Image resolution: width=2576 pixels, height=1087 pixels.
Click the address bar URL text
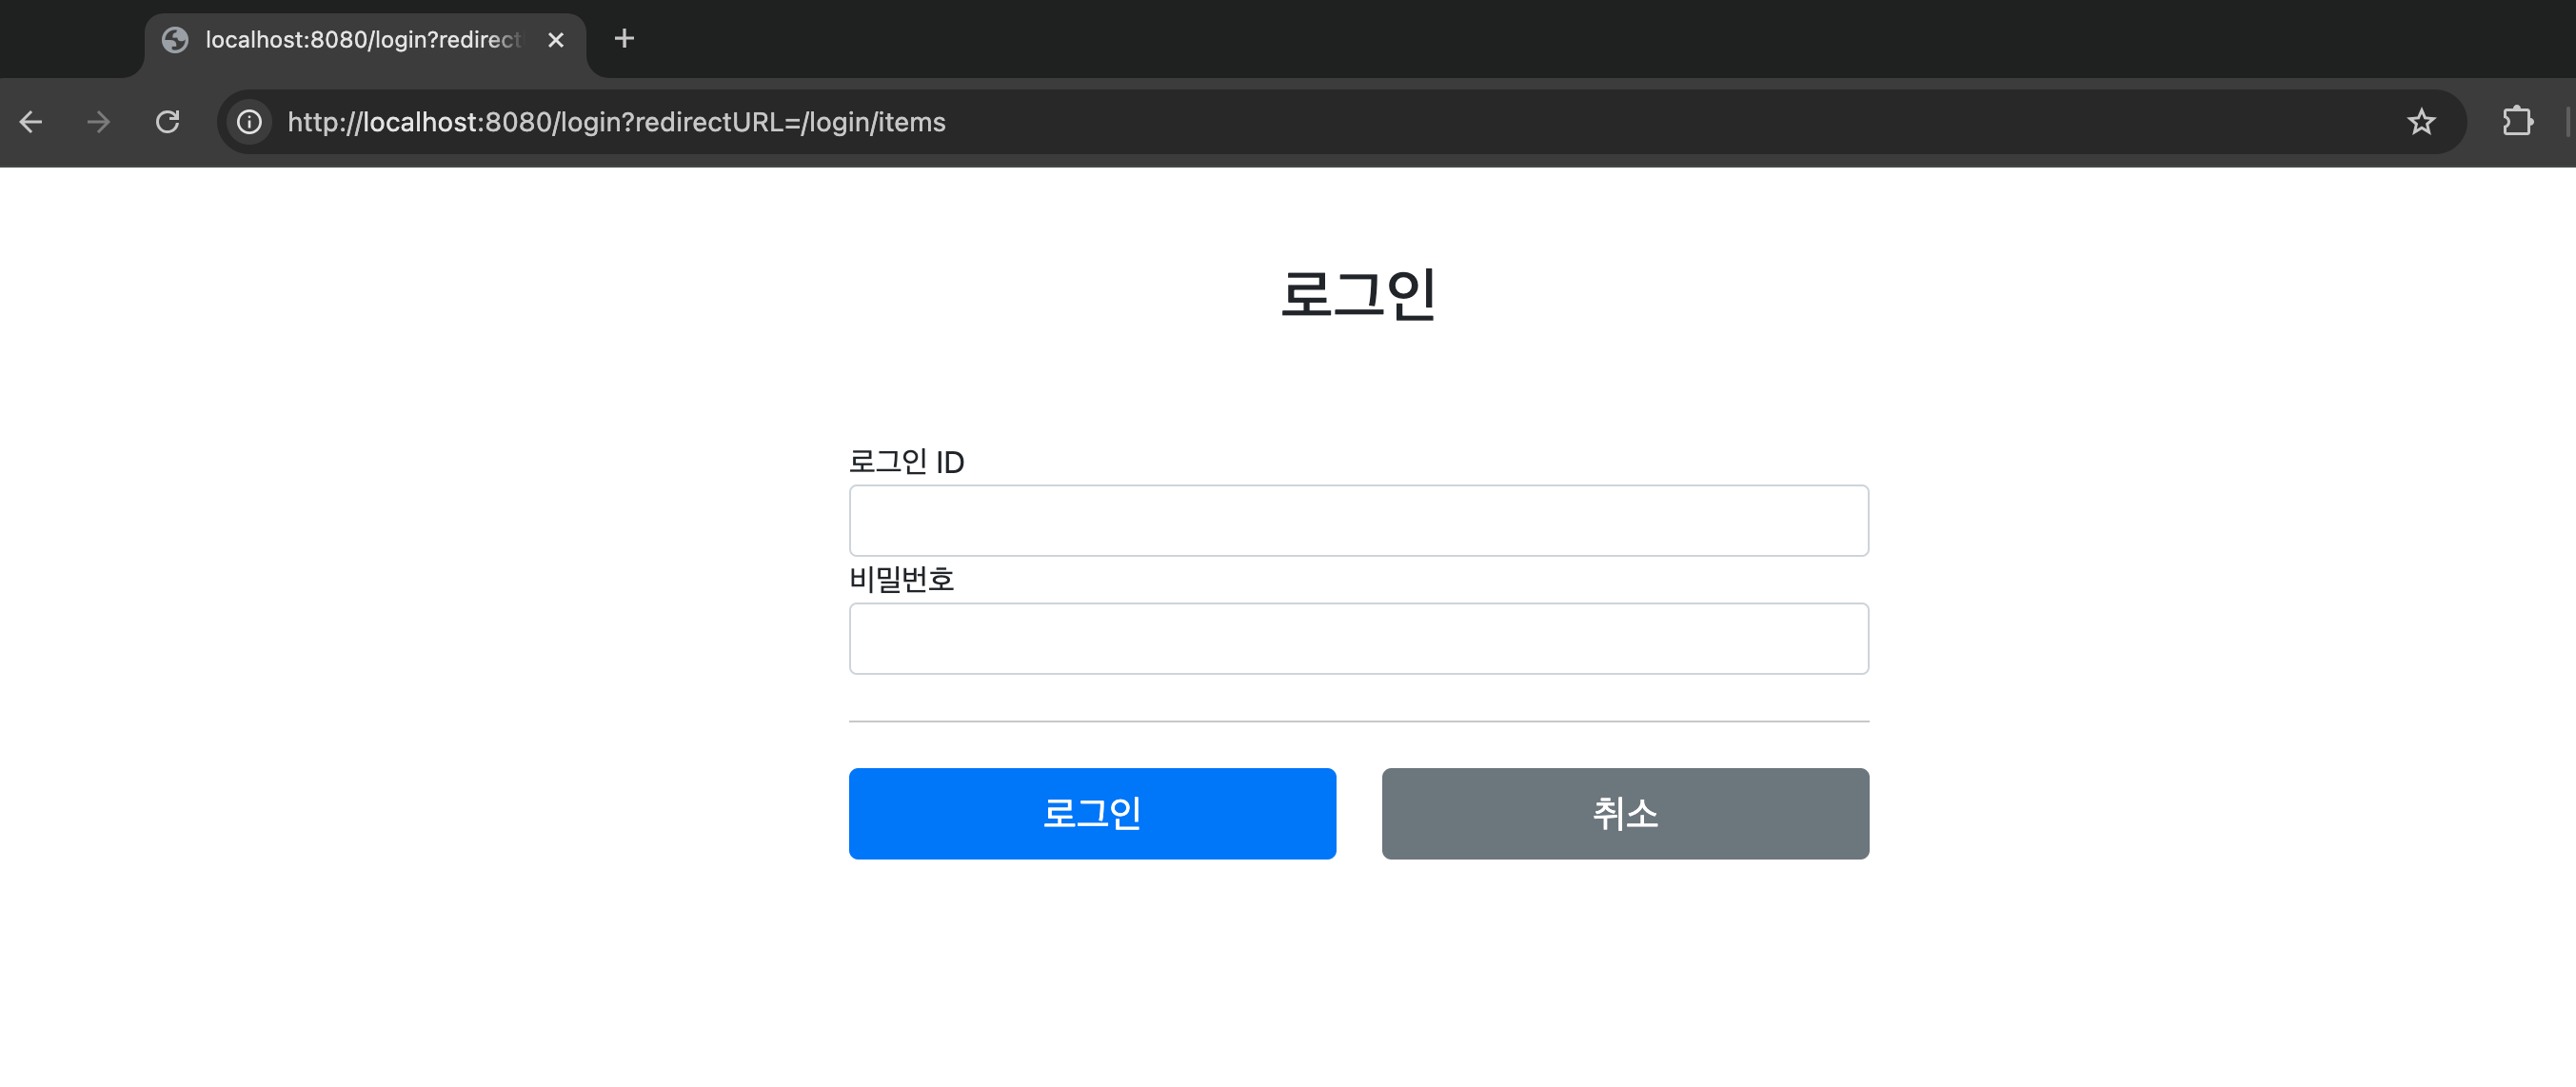[616, 122]
